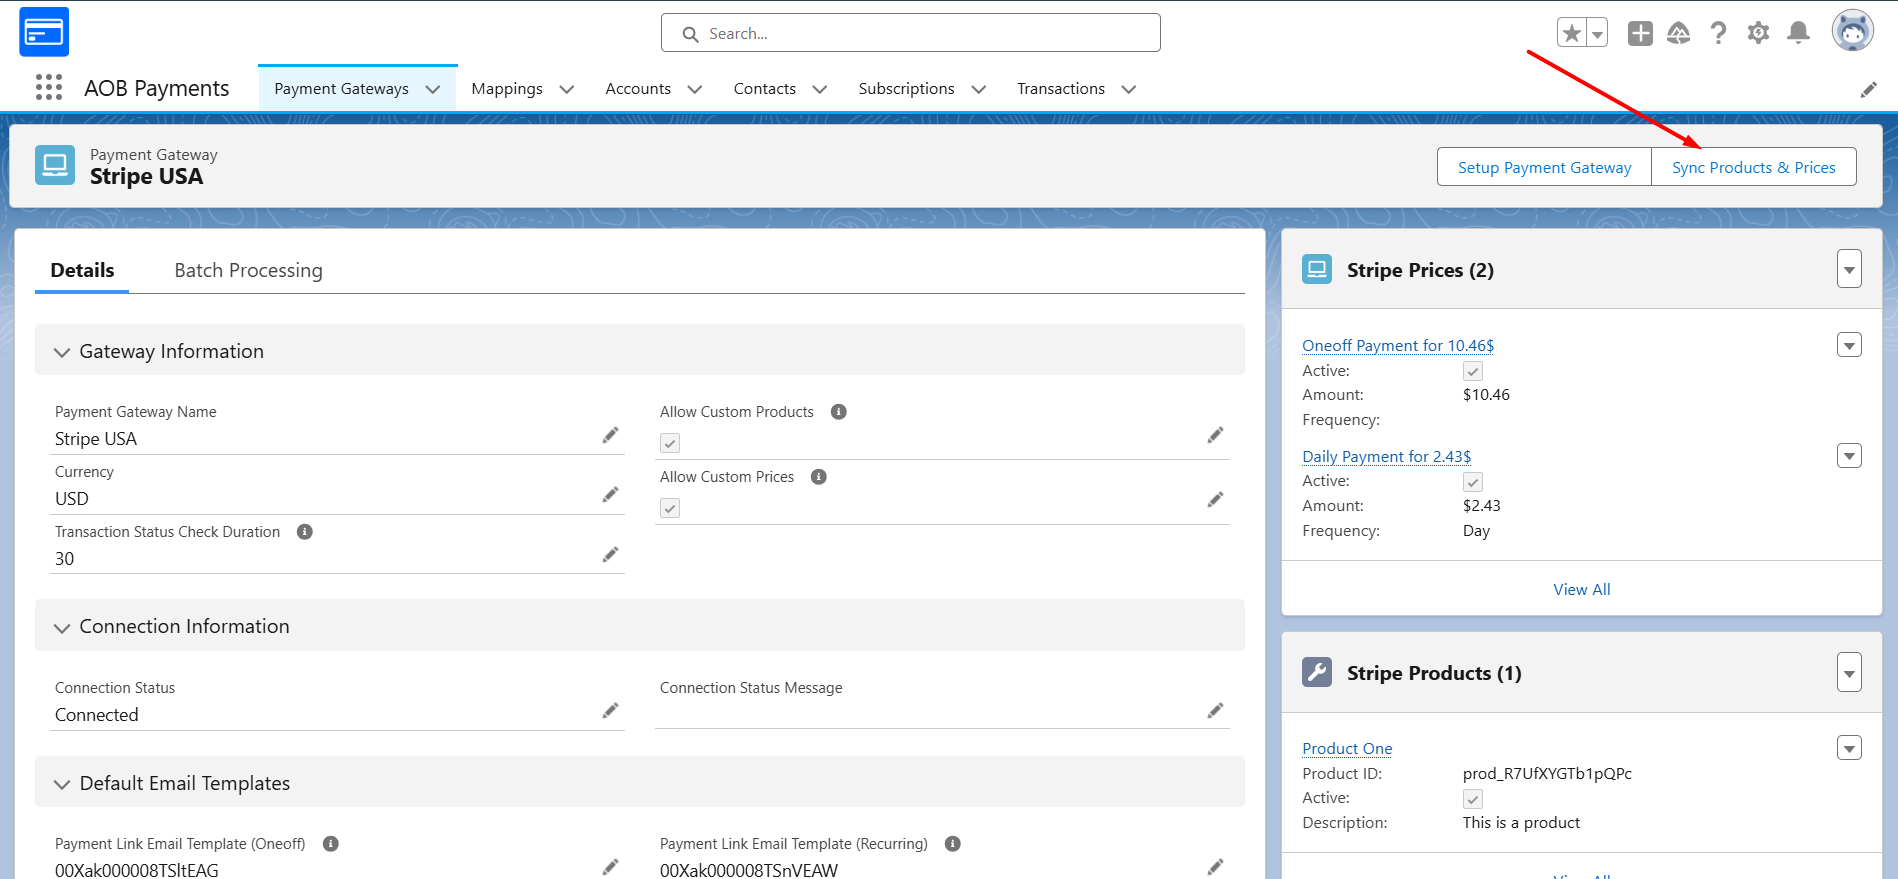This screenshot has width=1898, height=879.
Task: Go to the Subscriptions navigation tab
Action: pyautogui.click(x=906, y=89)
